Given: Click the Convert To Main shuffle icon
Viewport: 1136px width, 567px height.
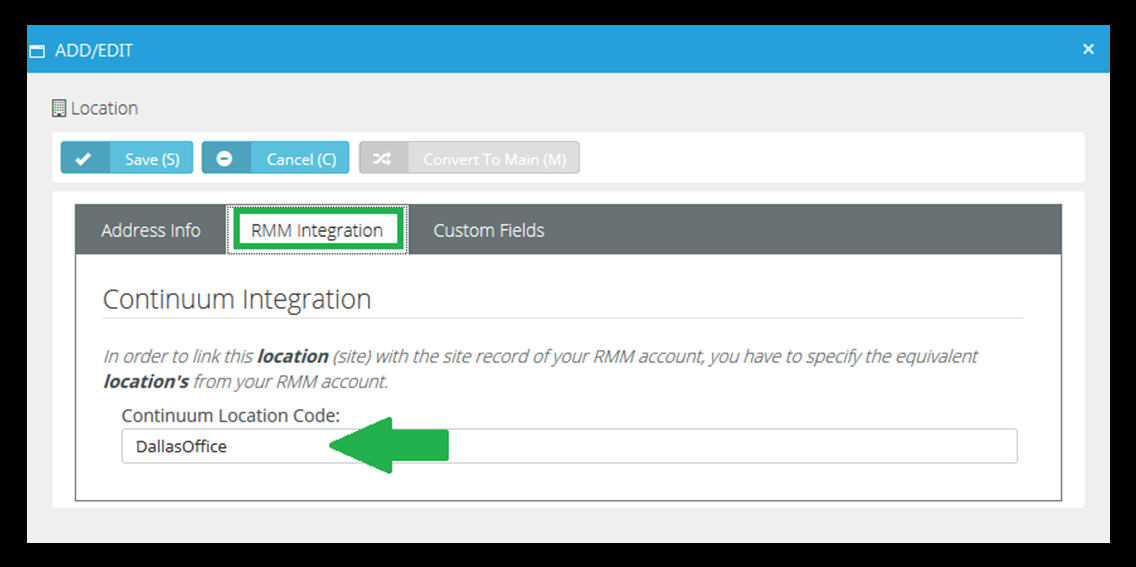Looking at the screenshot, I should (x=382, y=159).
